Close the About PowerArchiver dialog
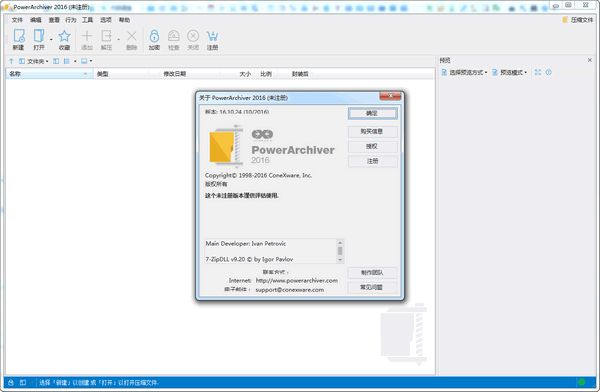The height and width of the screenshot is (392, 600). pyautogui.click(x=390, y=96)
